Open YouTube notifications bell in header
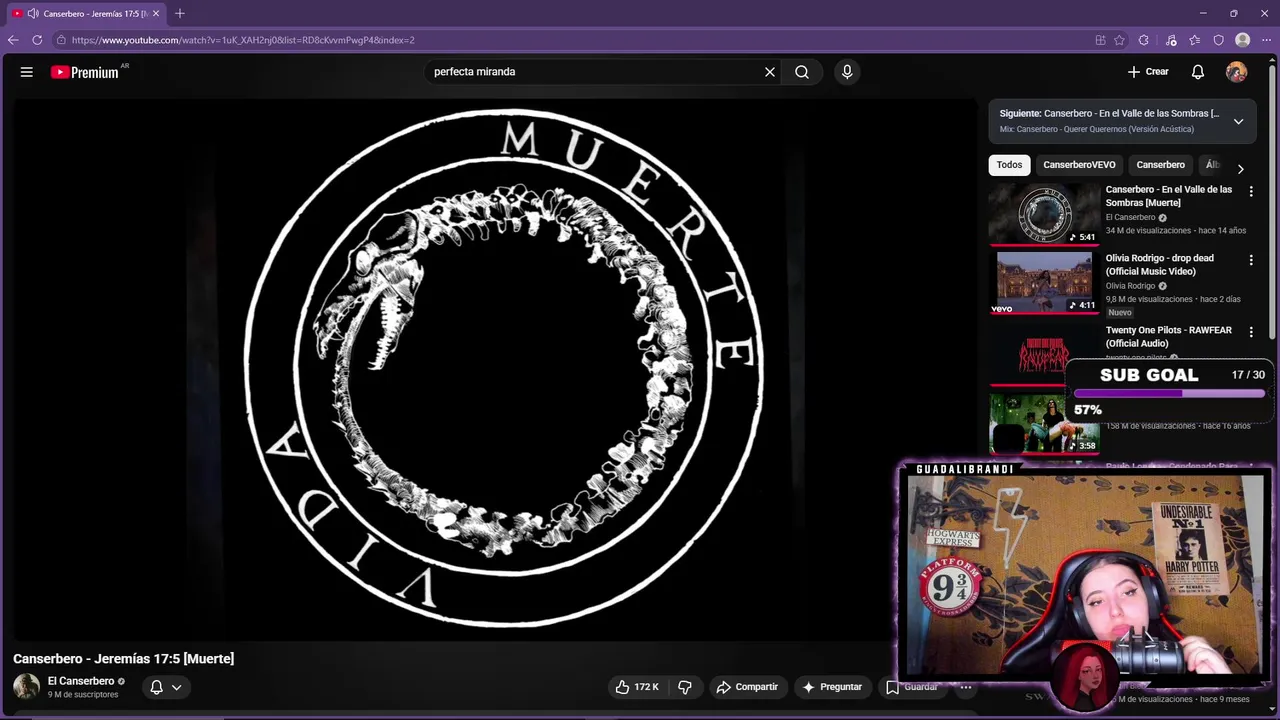The width and height of the screenshot is (1280, 720). pyautogui.click(x=1198, y=72)
